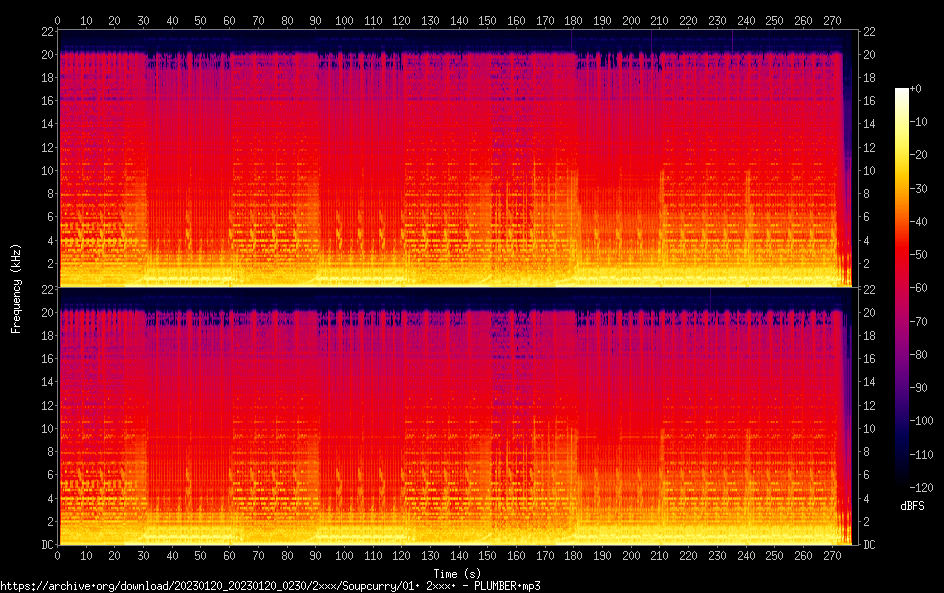Select the '+0' label atop the color scale
944x593 pixels.
tap(915, 89)
